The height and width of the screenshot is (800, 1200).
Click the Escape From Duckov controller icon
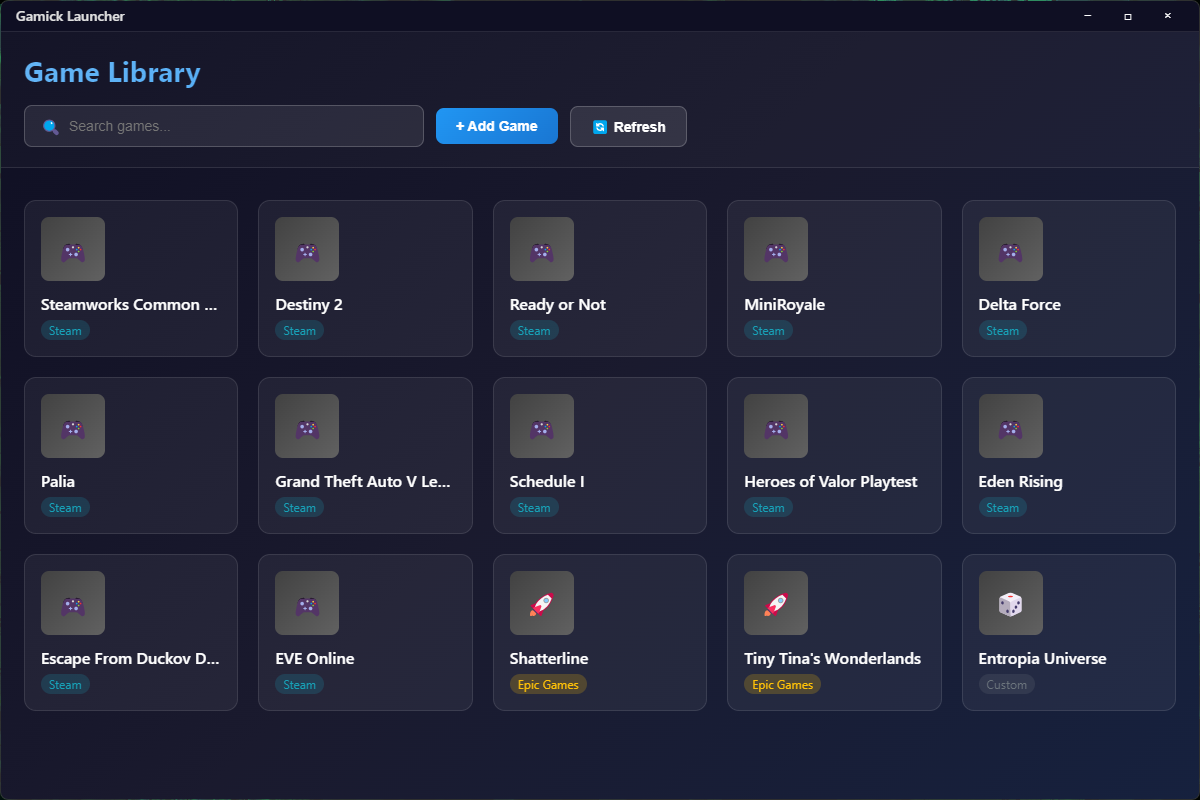click(73, 603)
